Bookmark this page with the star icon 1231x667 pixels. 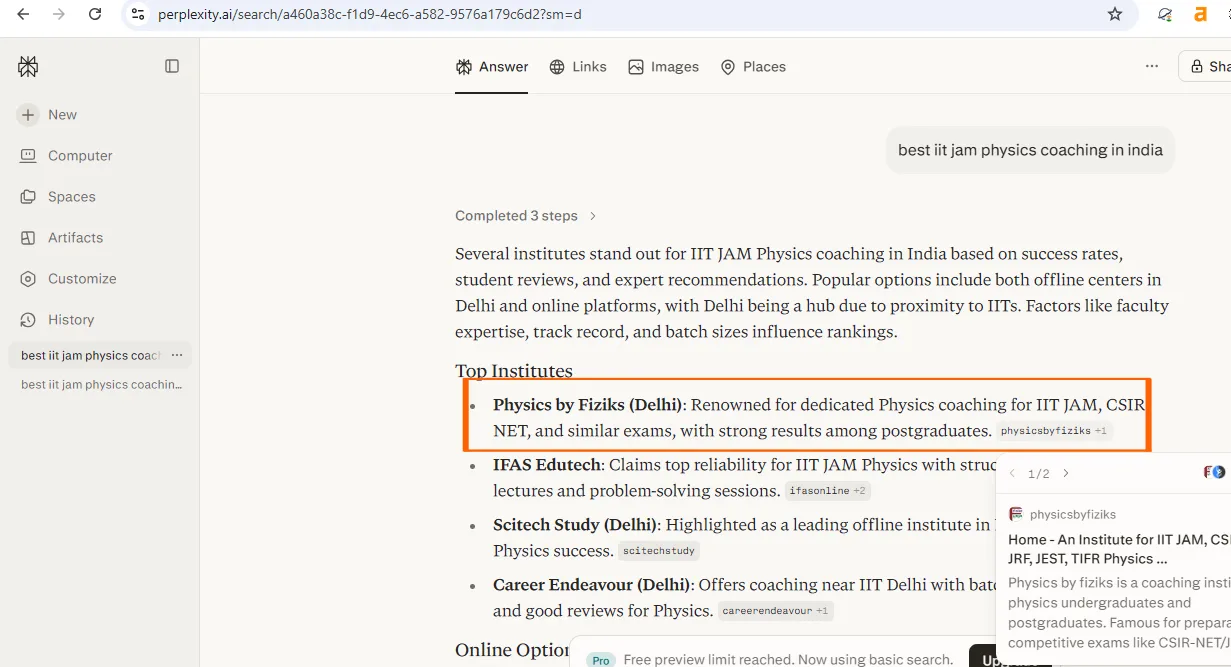1115,14
